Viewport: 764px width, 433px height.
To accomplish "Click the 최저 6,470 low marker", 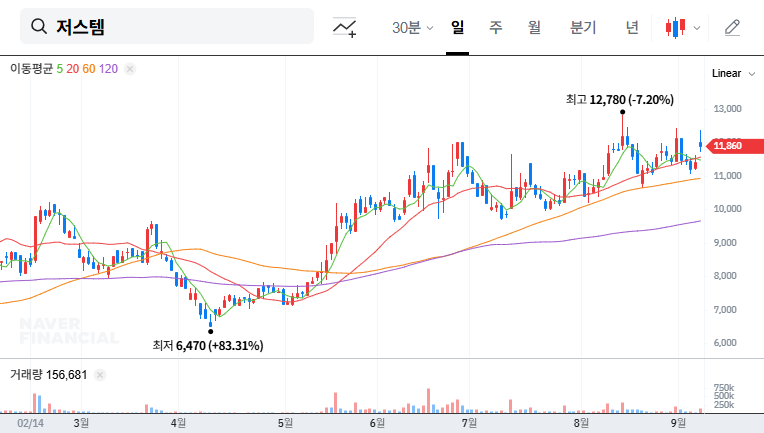I will tap(207, 345).
